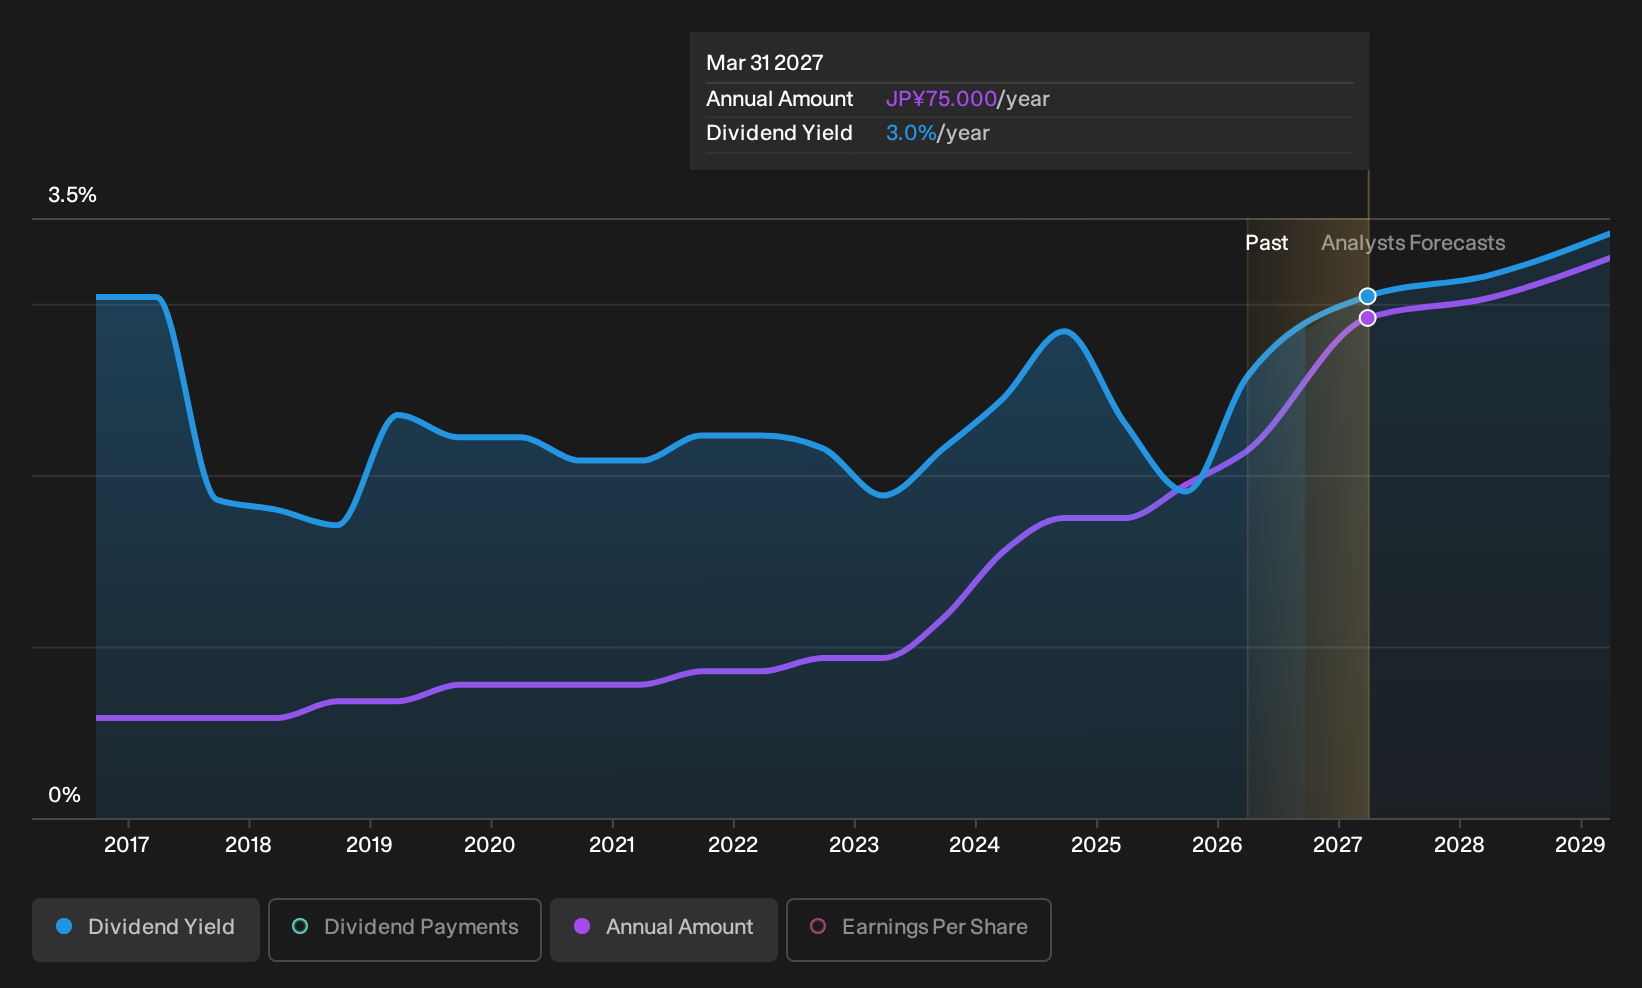Image resolution: width=1642 pixels, height=988 pixels.
Task: Toggle the Dividend Yield series
Action: [x=146, y=930]
